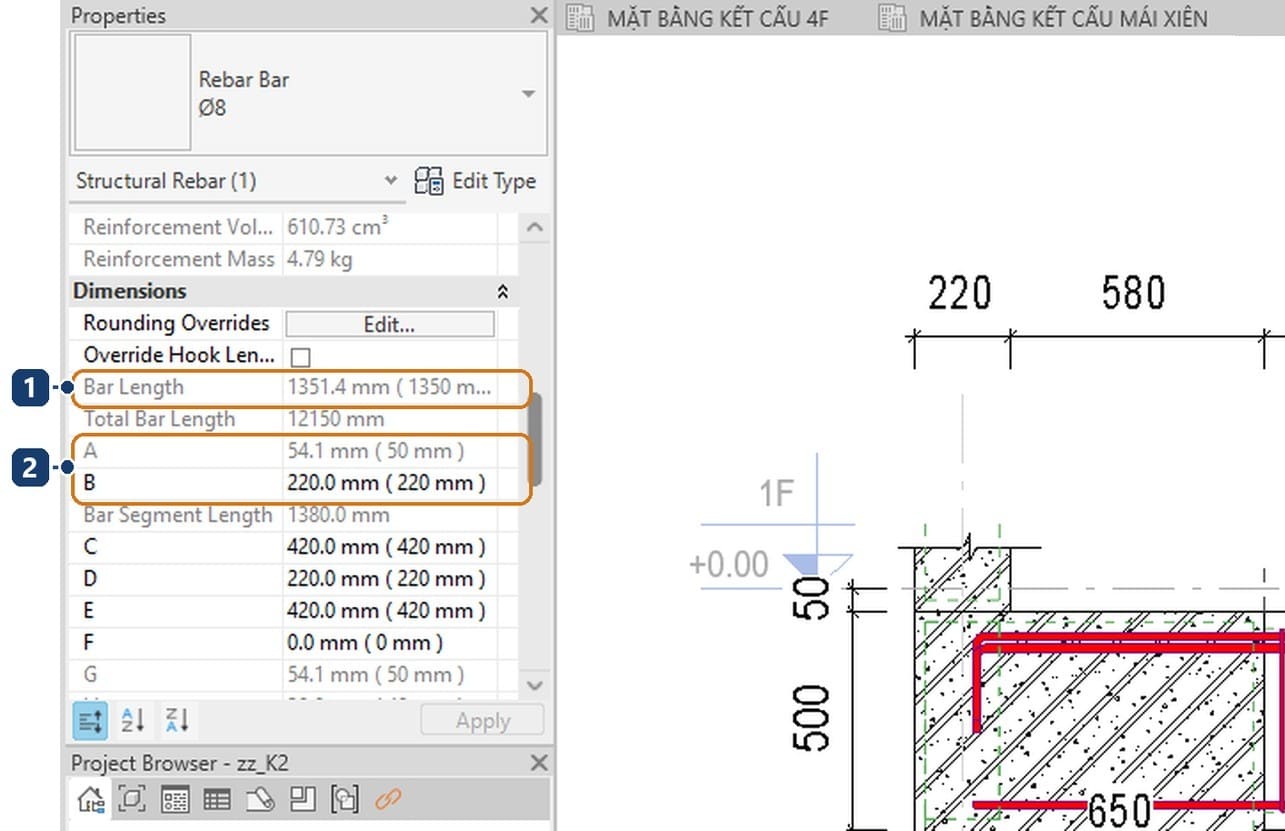Select the house icon in Project Browser

click(91, 799)
